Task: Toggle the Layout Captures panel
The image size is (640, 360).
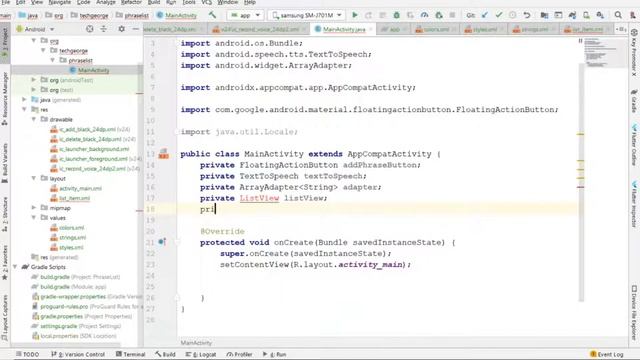Action: point(5,317)
